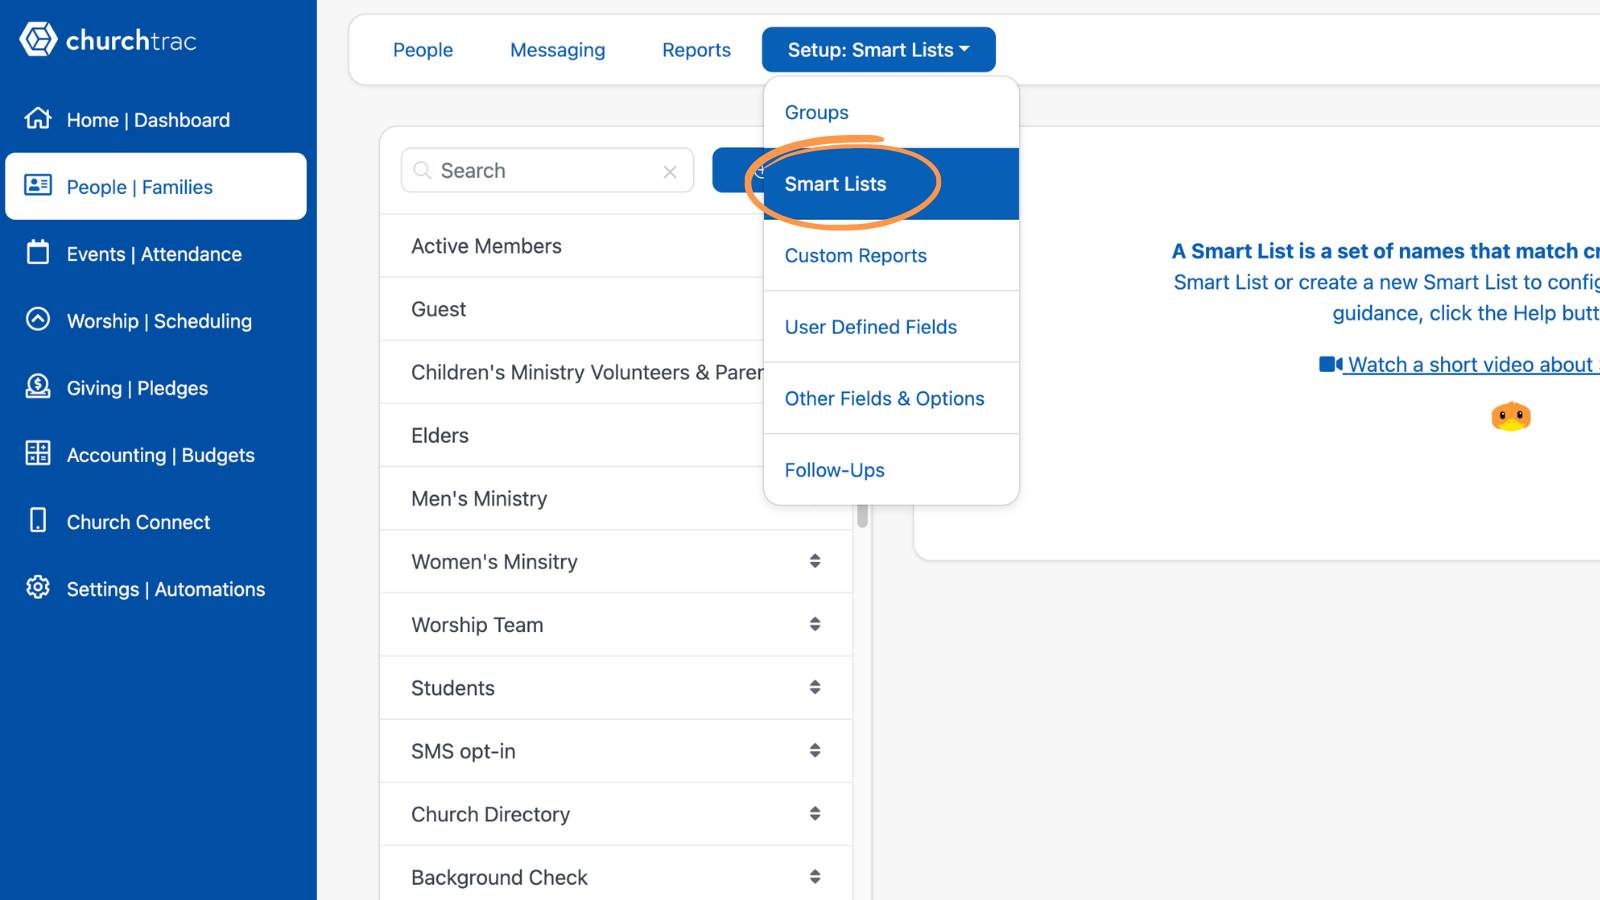Open the Messaging tab

(x=558, y=50)
